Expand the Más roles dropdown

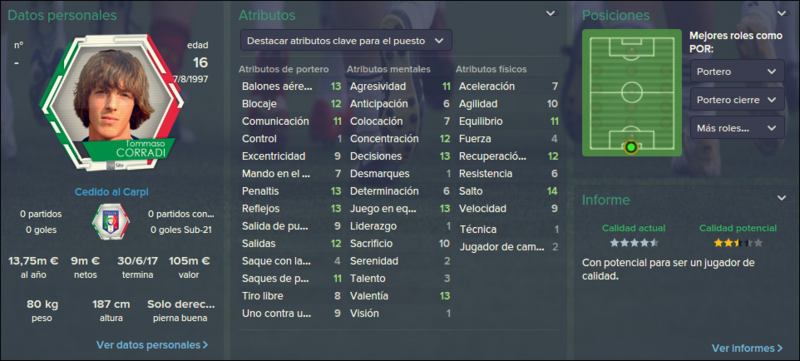pos(737,127)
